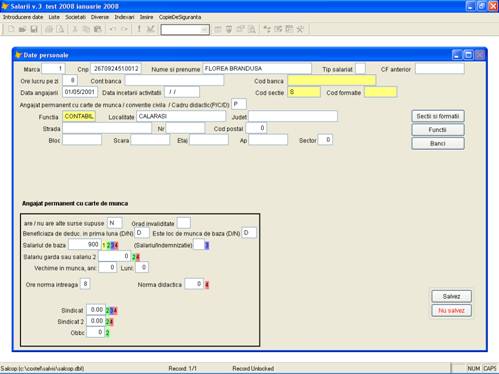The height and width of the screenshot is (374, 499).
Task: Click the Data incetarii activitatii field
Action: pos(182,92)
